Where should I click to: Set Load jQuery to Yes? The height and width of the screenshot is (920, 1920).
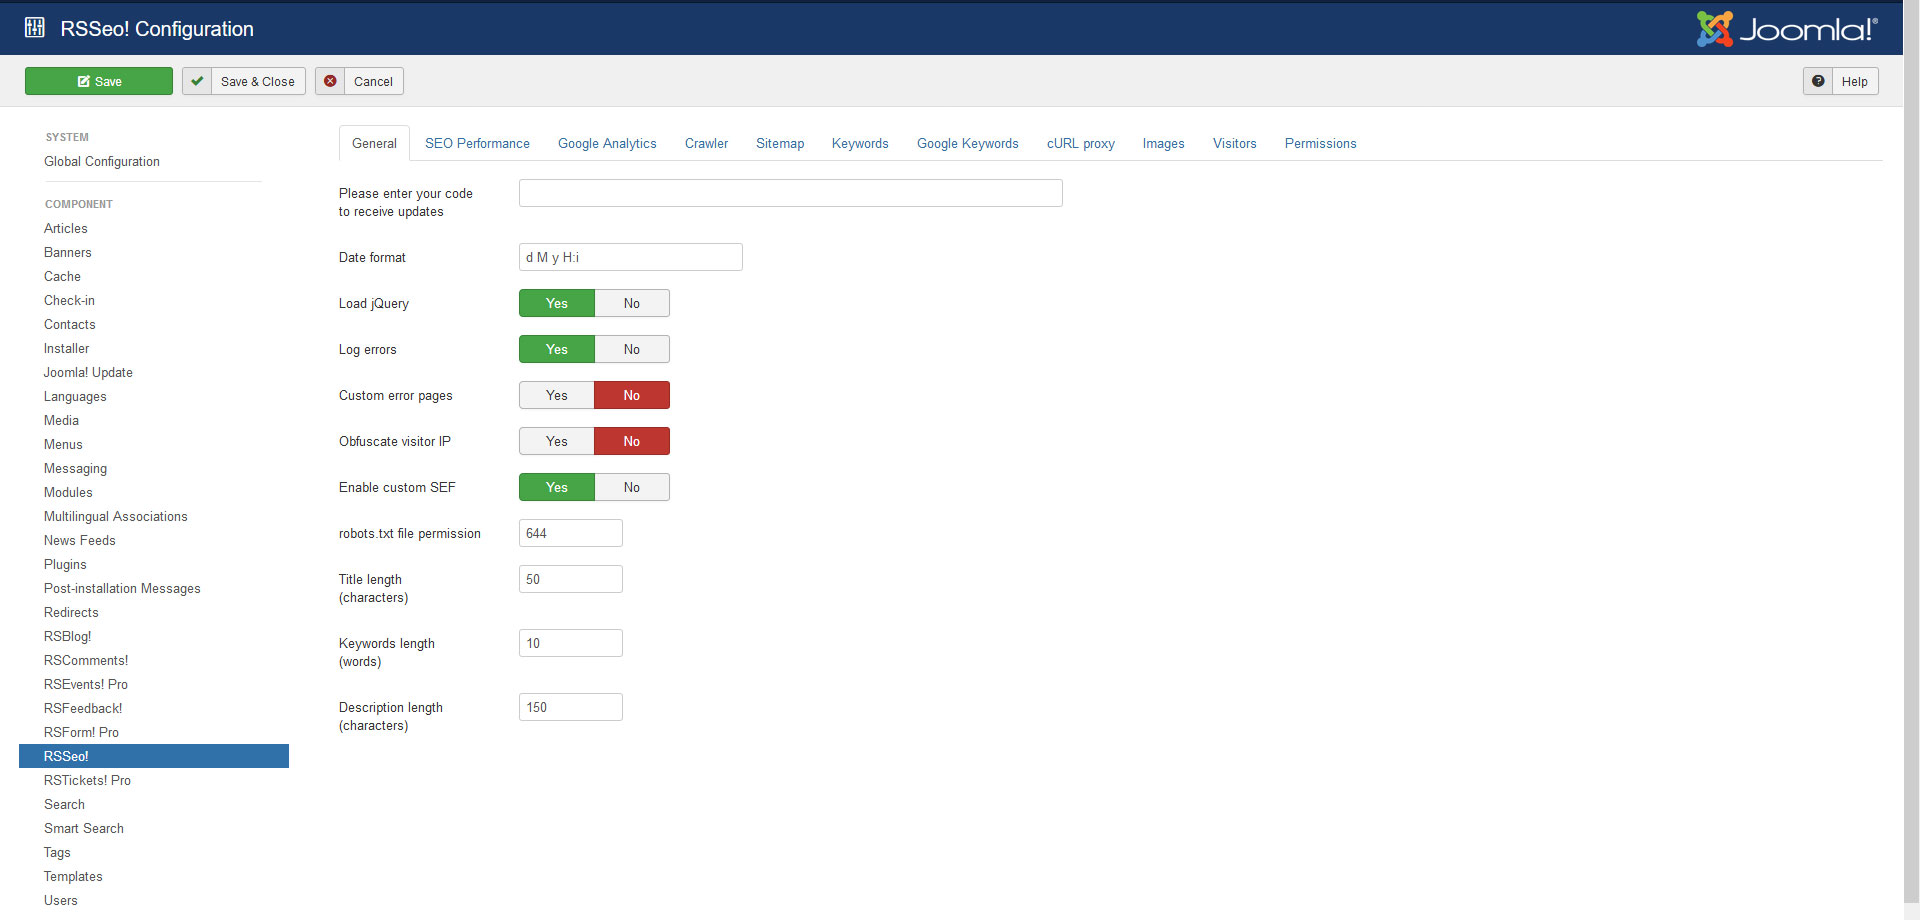click(x=557, y=303)
